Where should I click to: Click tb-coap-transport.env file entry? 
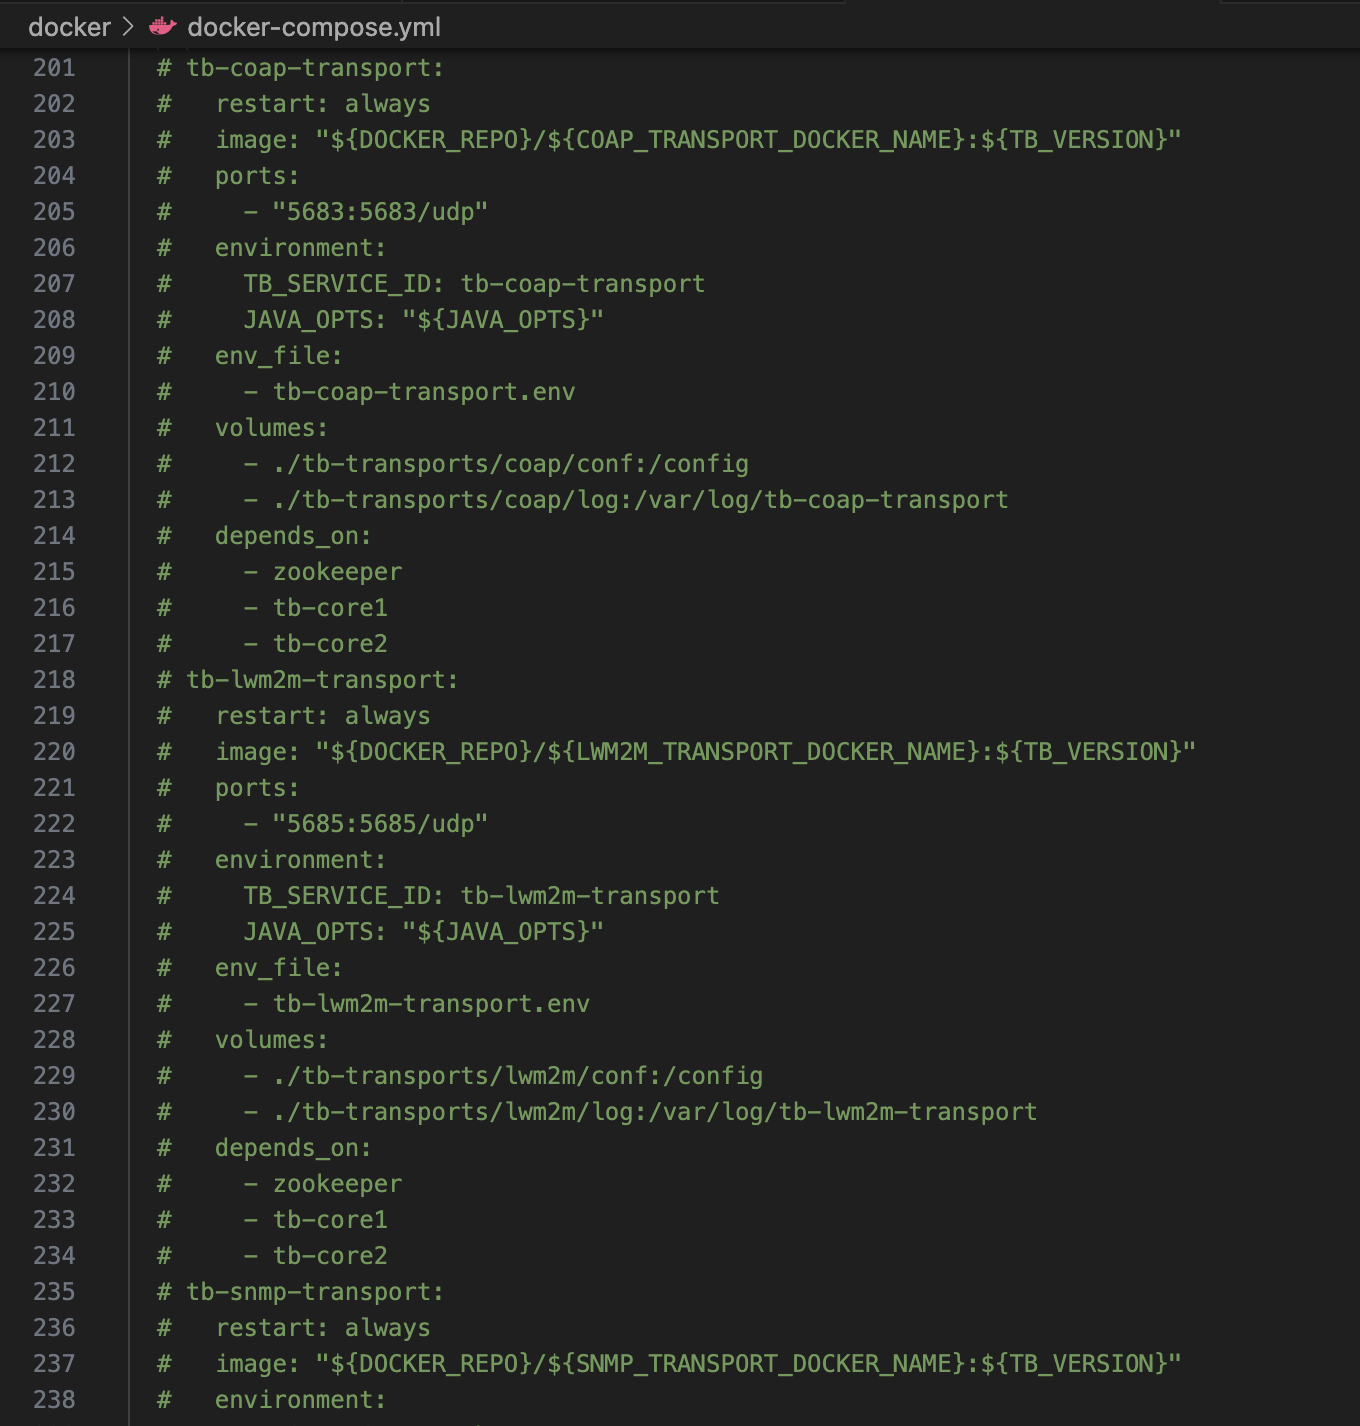pyautogui.click(x=424, y=392)
